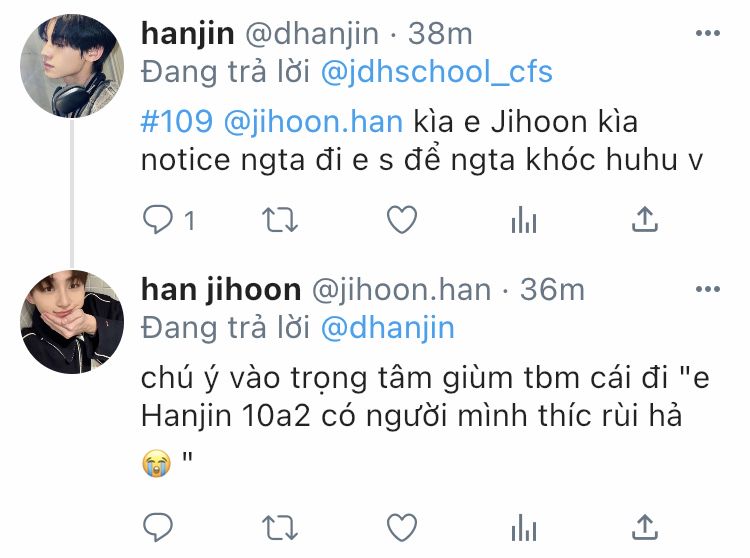
Task: Open @jihoon.han mention in tweet text
Action: click(x=313, y=122)
